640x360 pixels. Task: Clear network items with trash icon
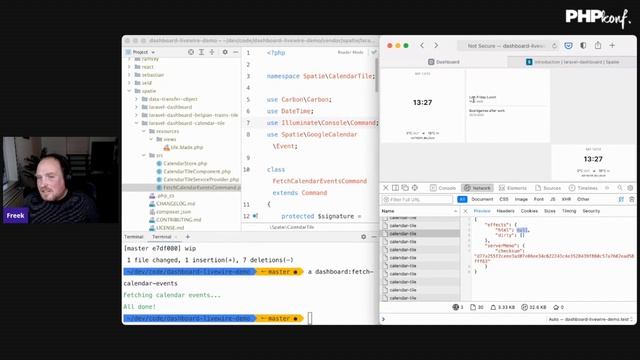[x=631, y=199]
